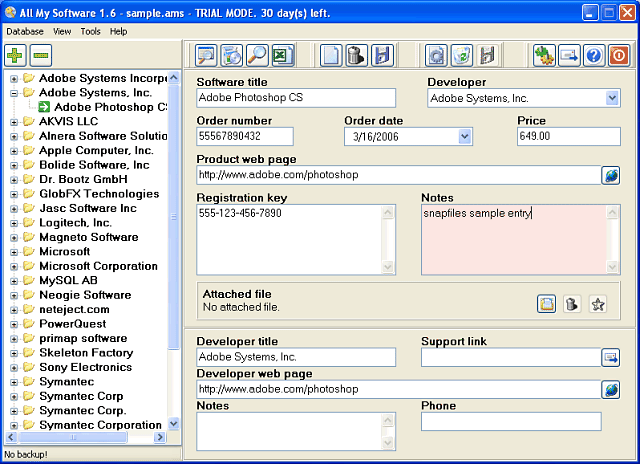Expand the Adobe Systems Incorporated node

point(14,78)
